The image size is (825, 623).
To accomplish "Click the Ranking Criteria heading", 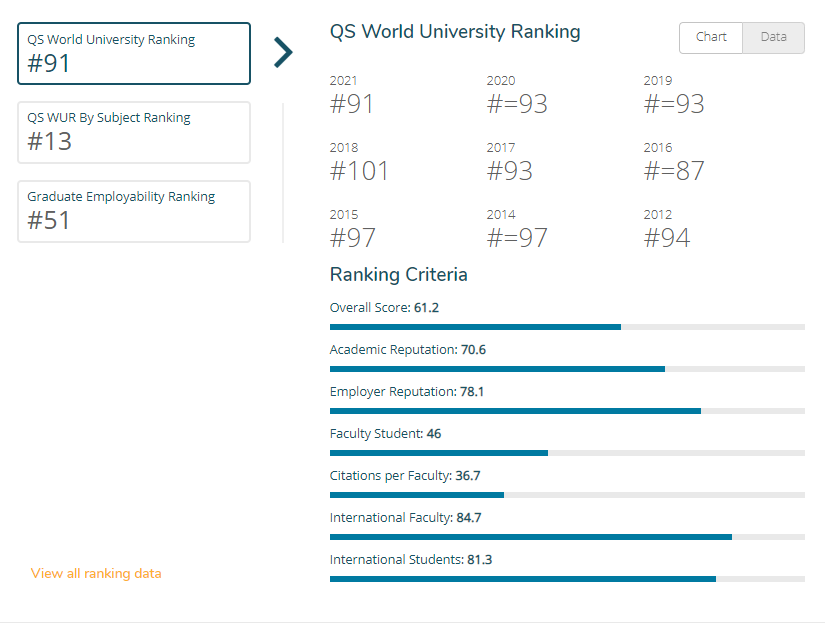I will click(x=398, y=275).
